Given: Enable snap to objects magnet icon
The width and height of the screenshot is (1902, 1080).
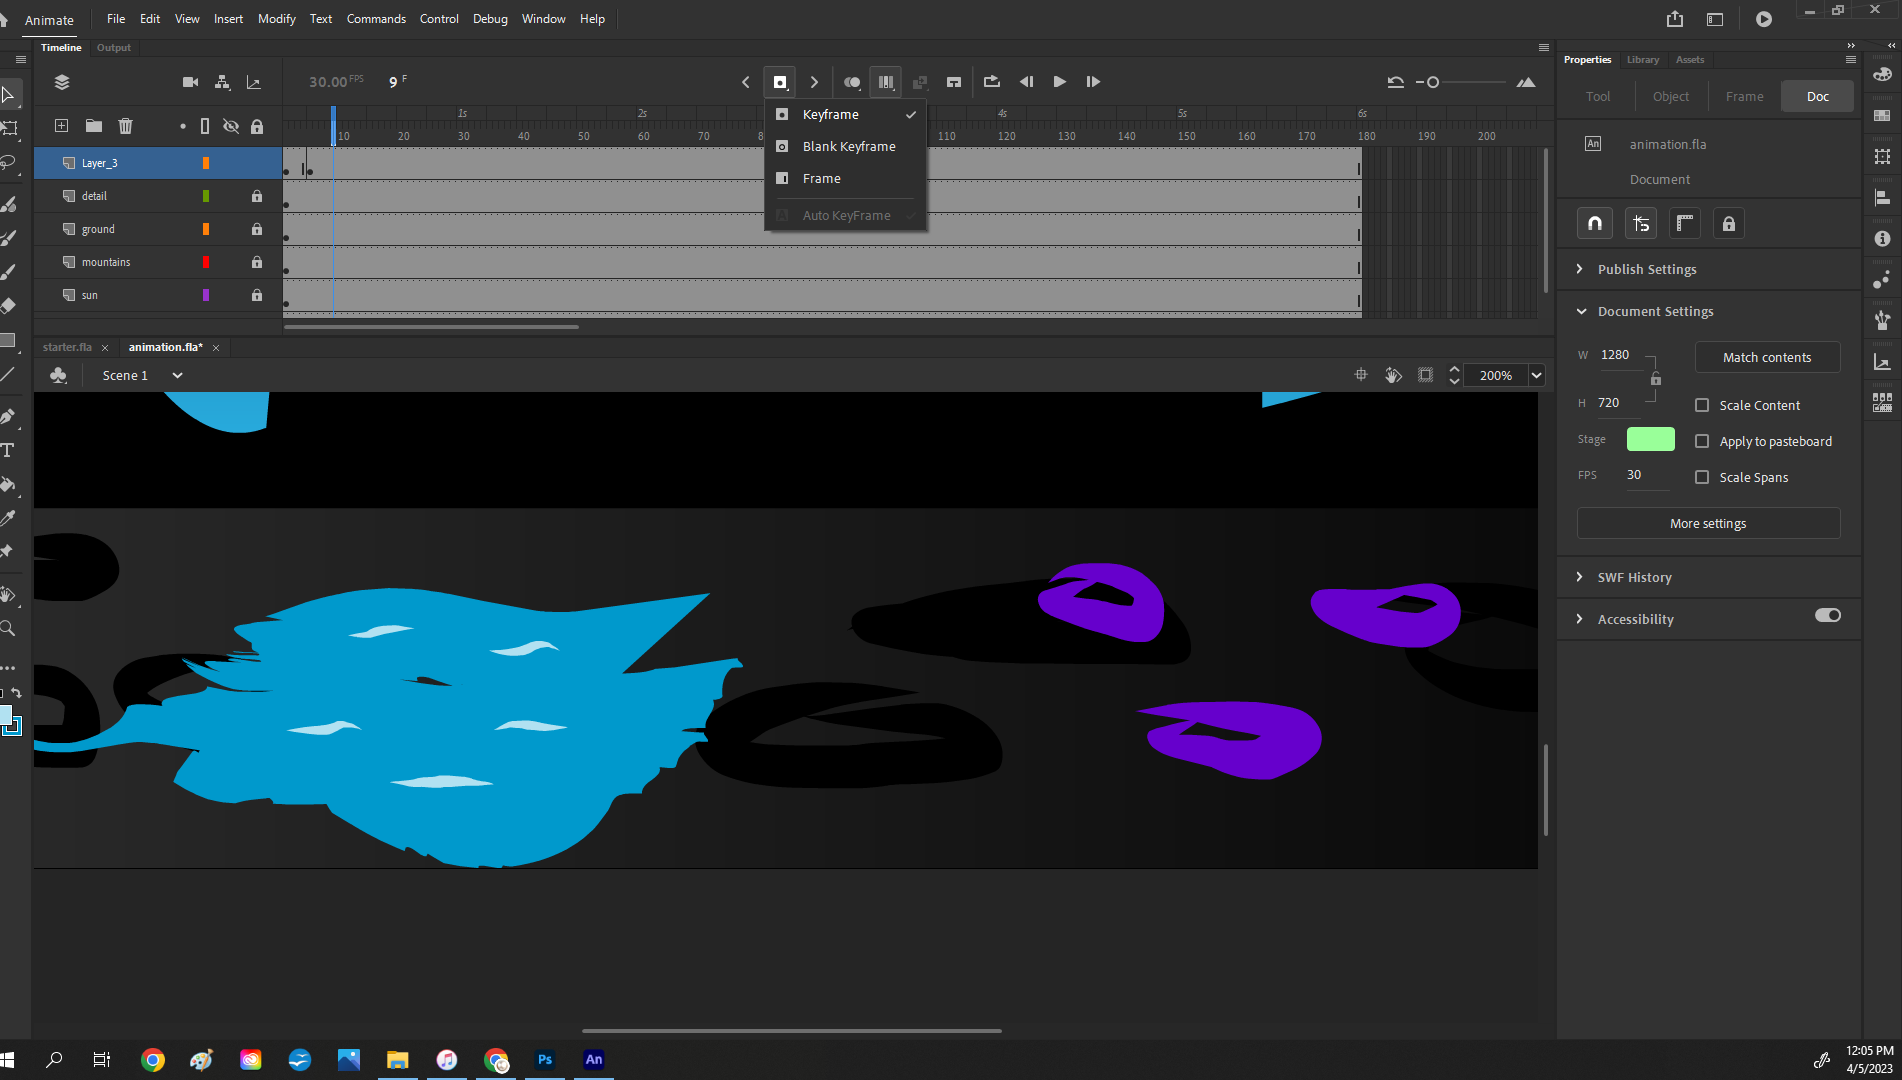Looking at the screenshot, I should point(1594,222).
